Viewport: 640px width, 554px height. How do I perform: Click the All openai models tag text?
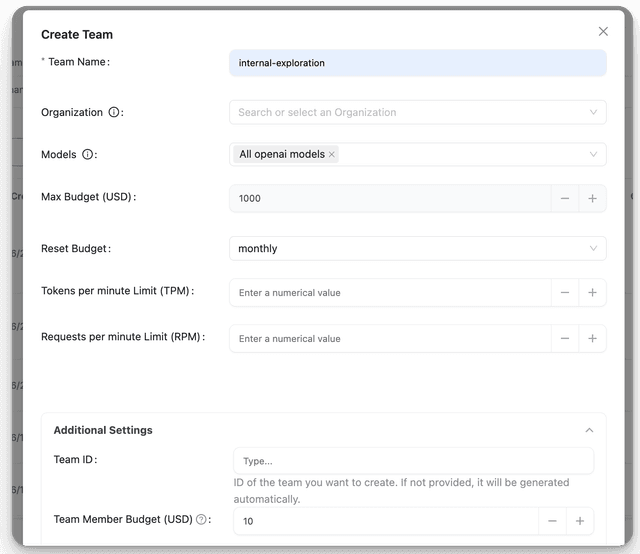coord(282,154)
